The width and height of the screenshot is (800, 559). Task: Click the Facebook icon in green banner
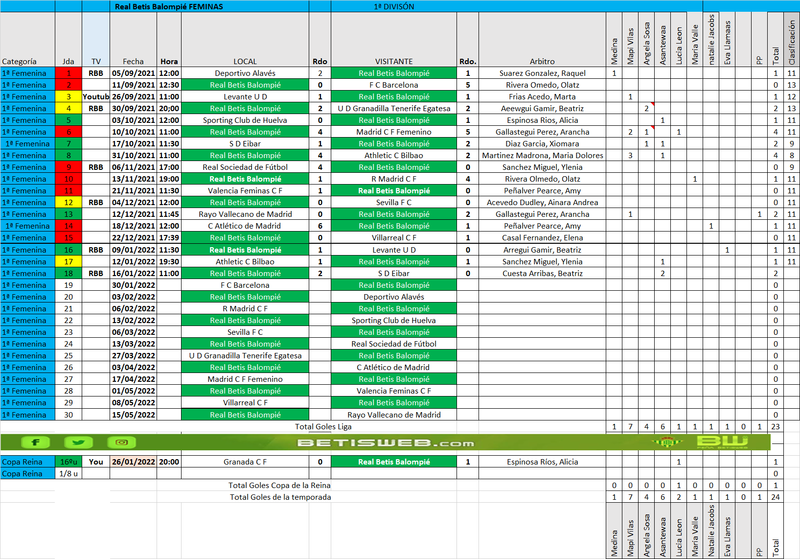[x=35, y=442]
